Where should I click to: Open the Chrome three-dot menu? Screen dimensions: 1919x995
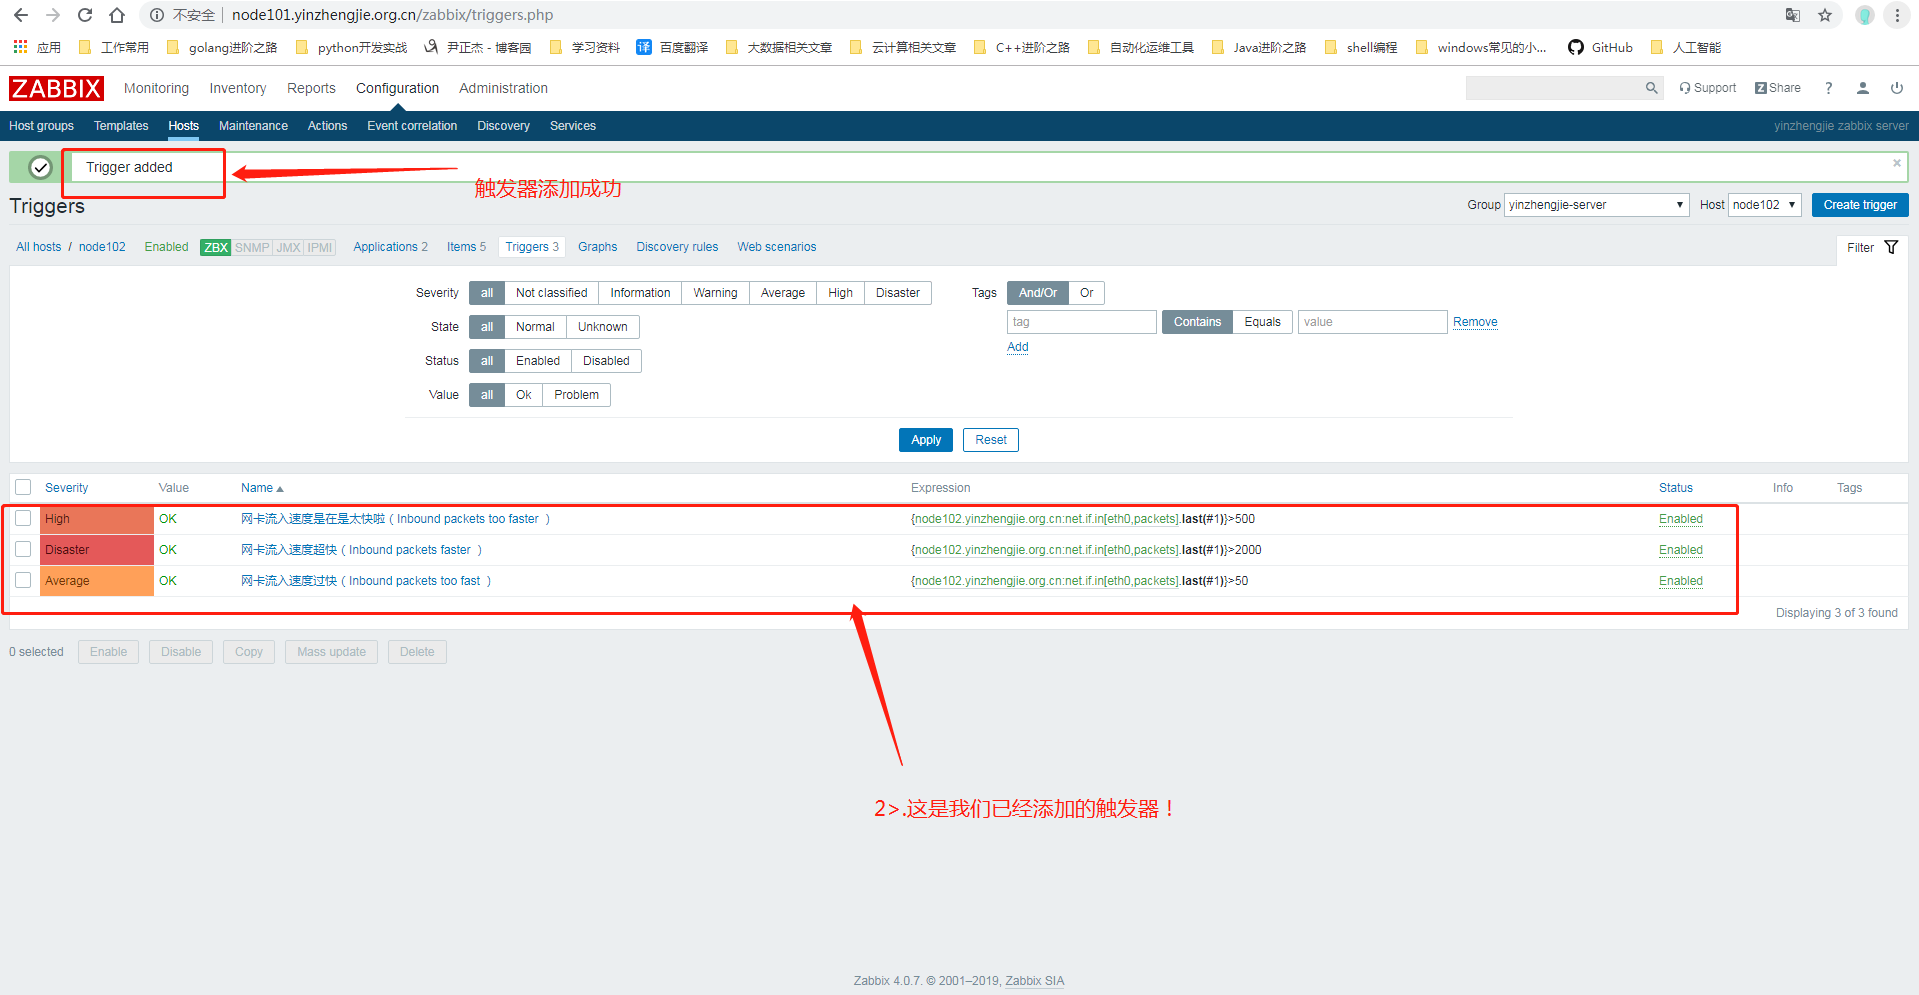pos(1897,15)
